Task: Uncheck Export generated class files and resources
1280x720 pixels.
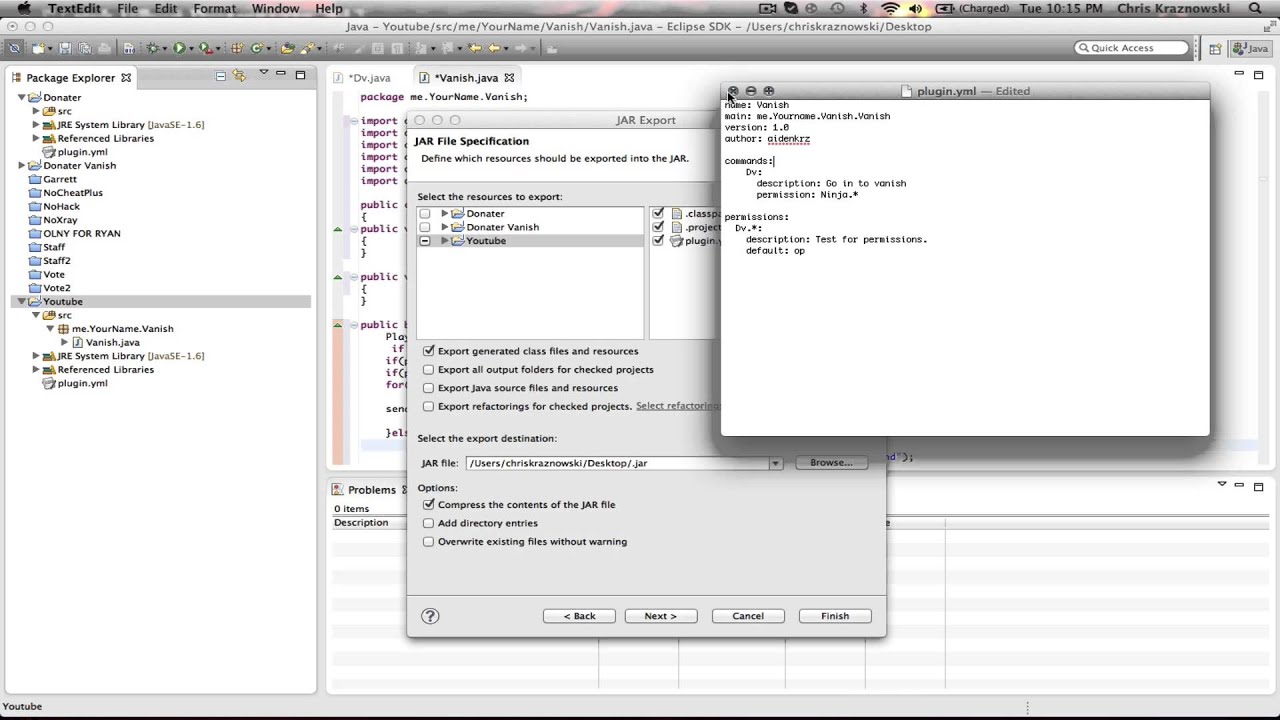Action: [429, 351]
